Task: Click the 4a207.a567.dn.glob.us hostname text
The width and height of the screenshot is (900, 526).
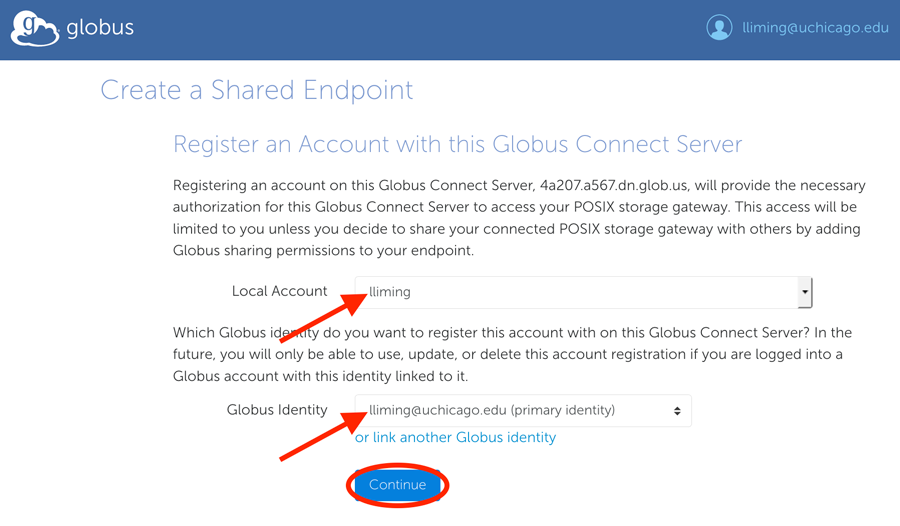Action: (x=613, y=185)
